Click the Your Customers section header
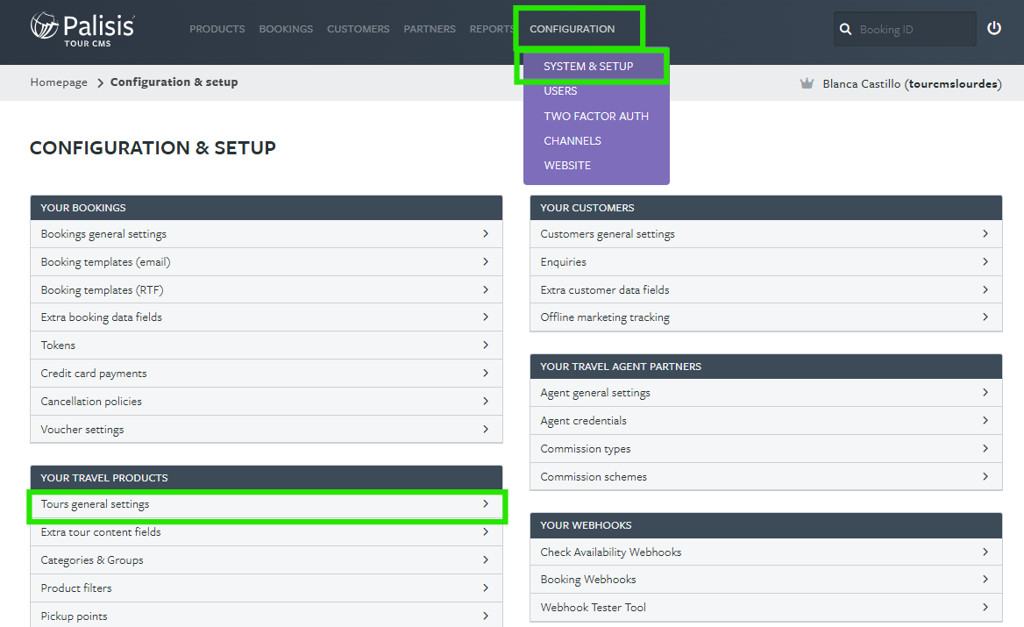The image size is (1024, 627). pyautogui.click(x=766, y=208)
